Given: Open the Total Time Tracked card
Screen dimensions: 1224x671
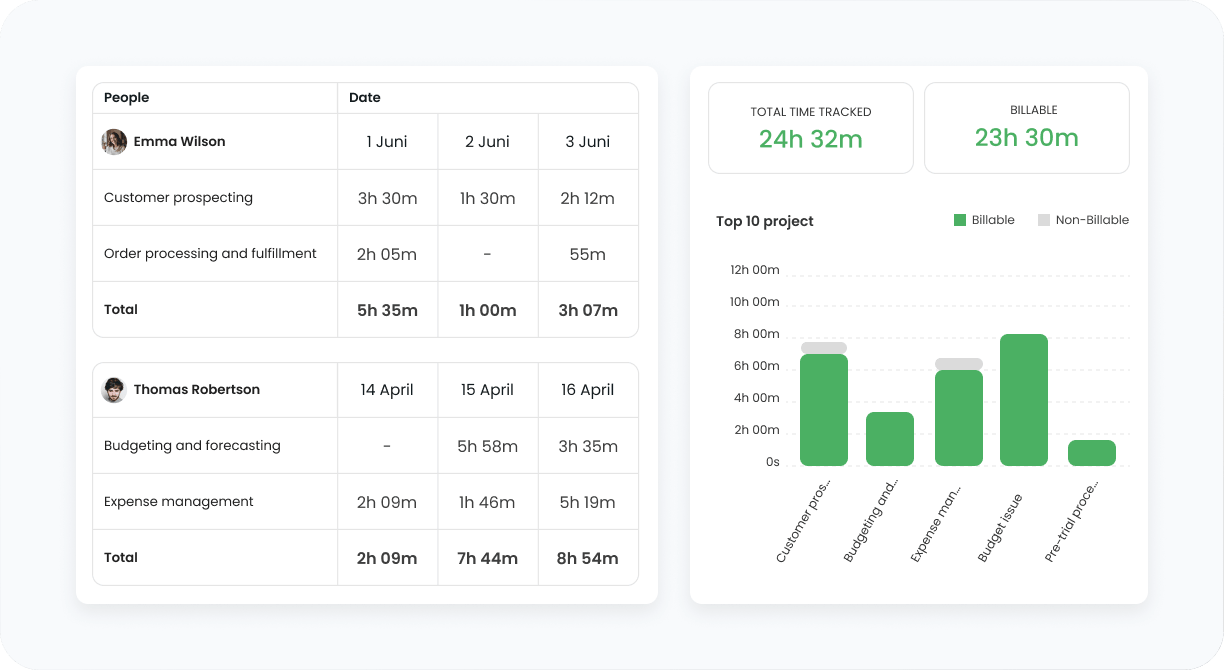Looking at the screenshot, I should pos(811,128).
